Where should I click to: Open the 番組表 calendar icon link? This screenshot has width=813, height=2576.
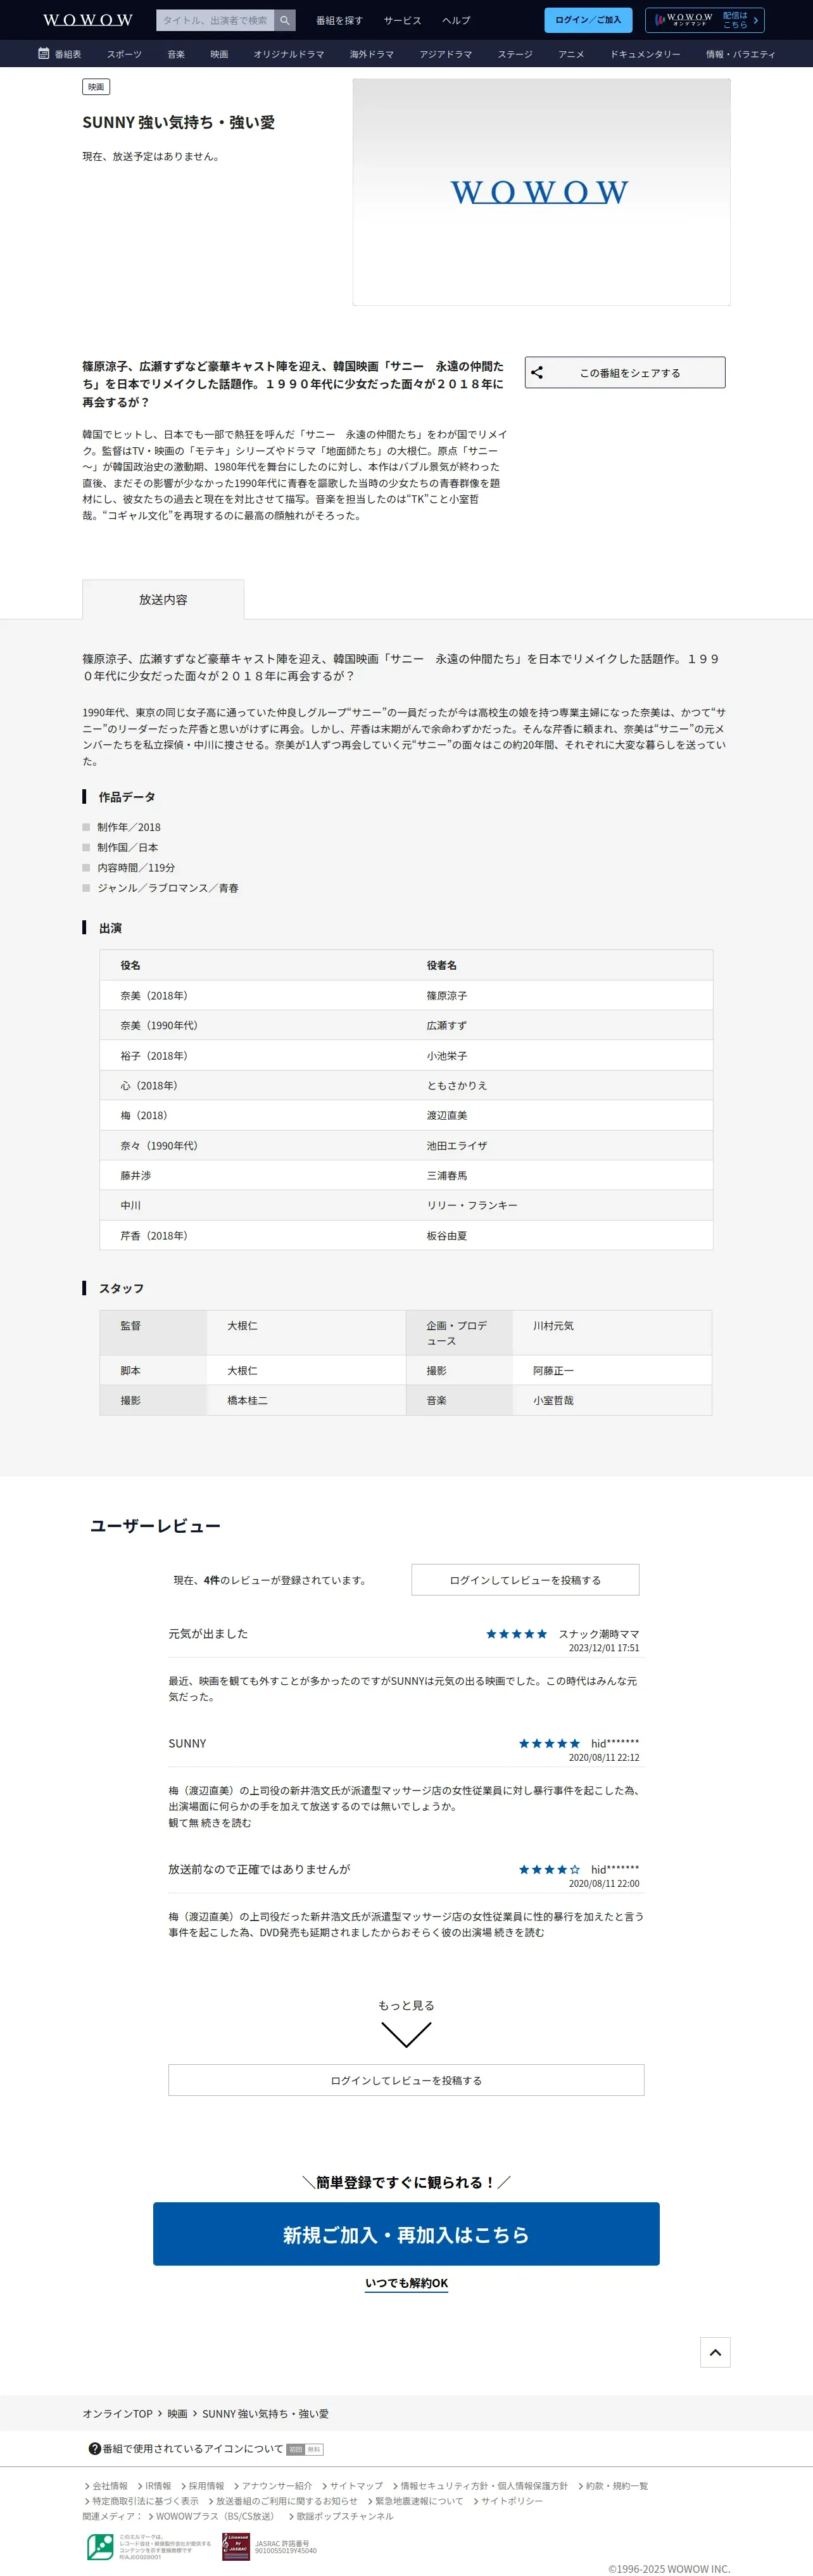(59, 54)
